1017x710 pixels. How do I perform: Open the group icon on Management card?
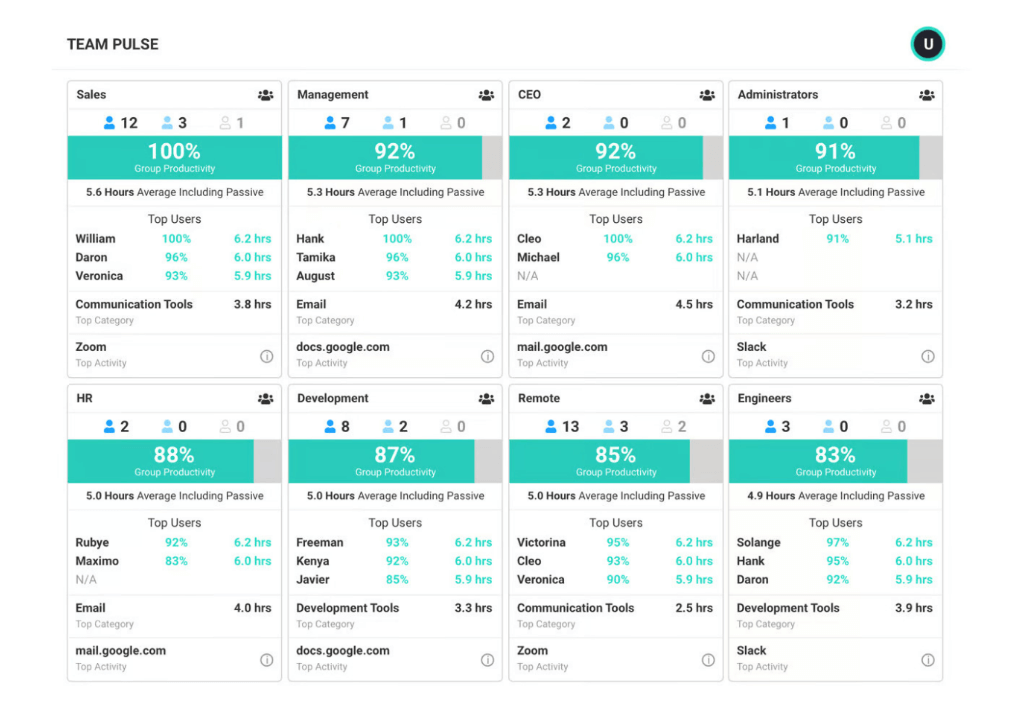(x=486, y=95)
